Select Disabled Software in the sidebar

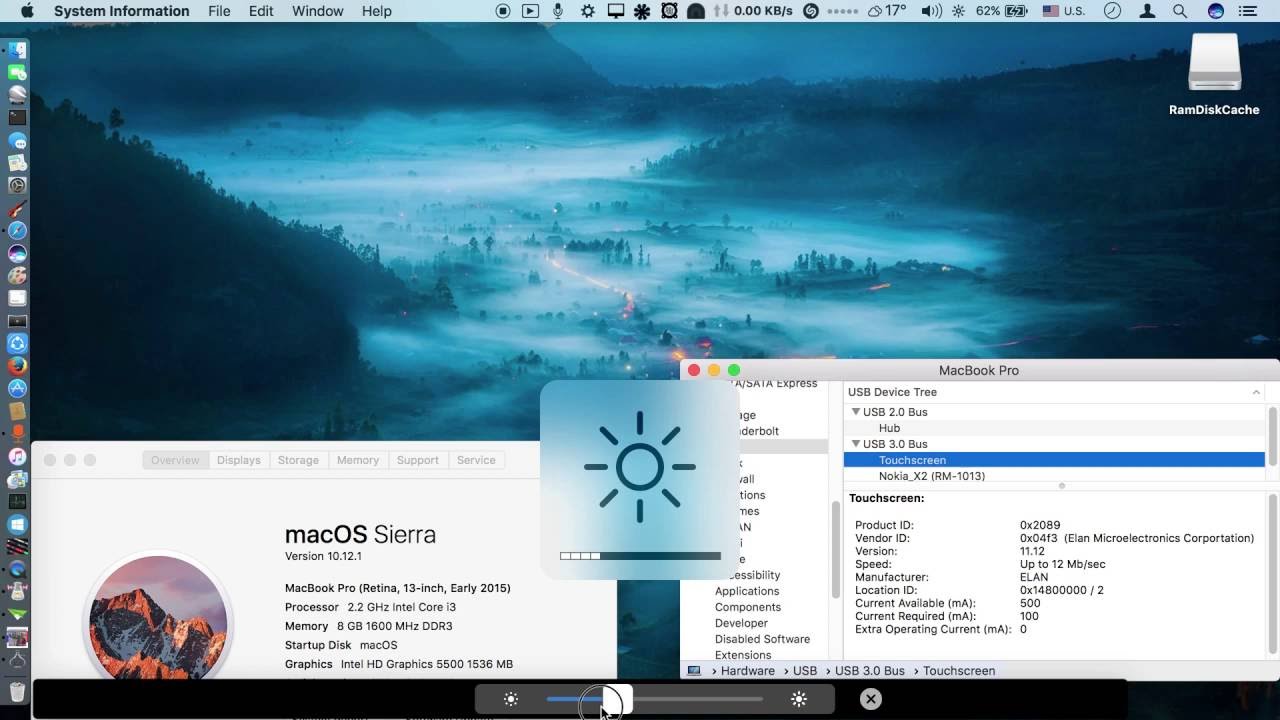[x=762, y=639]
